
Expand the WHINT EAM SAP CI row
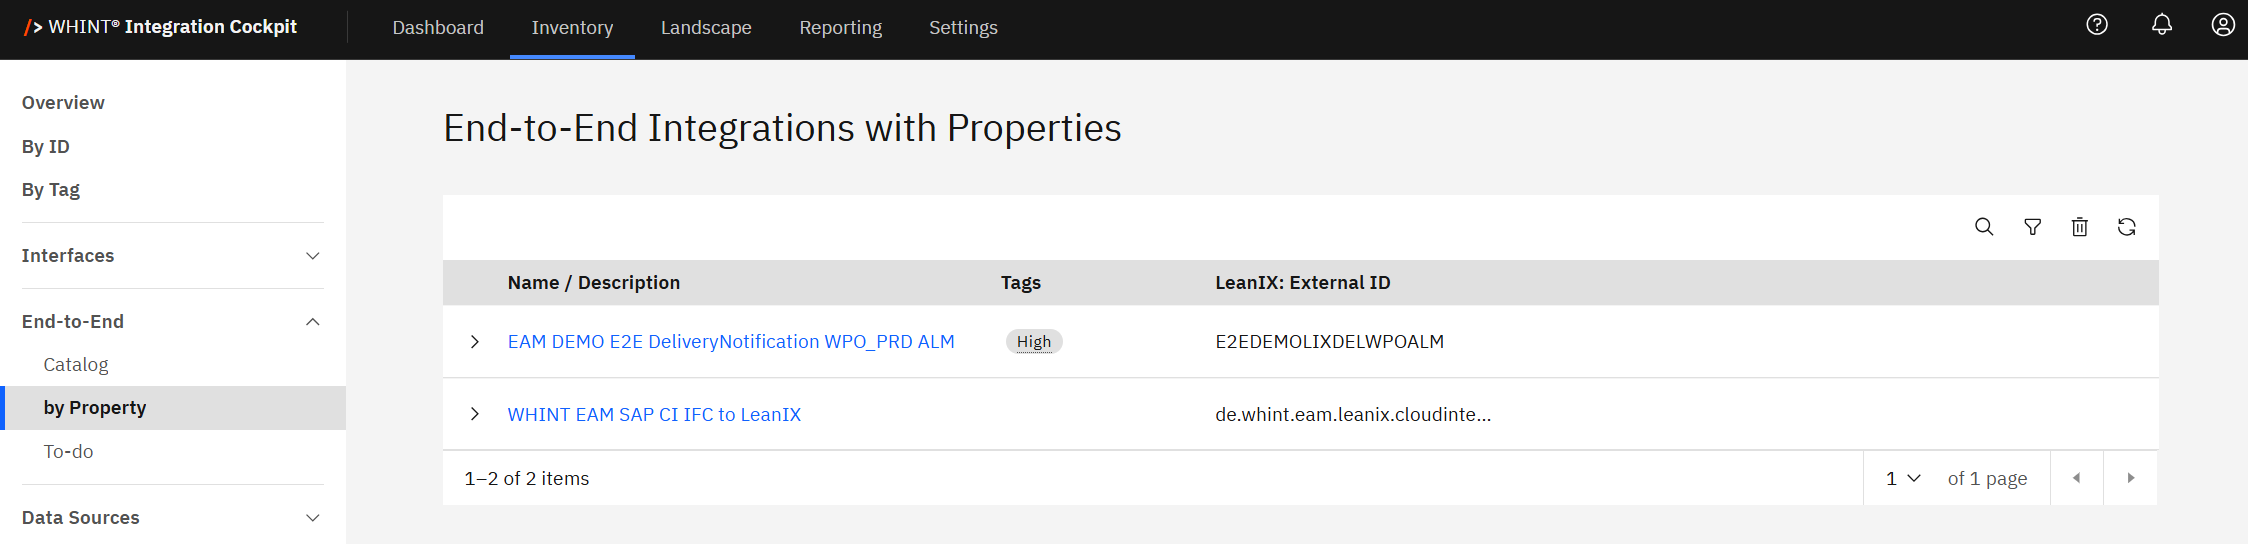click(x=475, y=414)
